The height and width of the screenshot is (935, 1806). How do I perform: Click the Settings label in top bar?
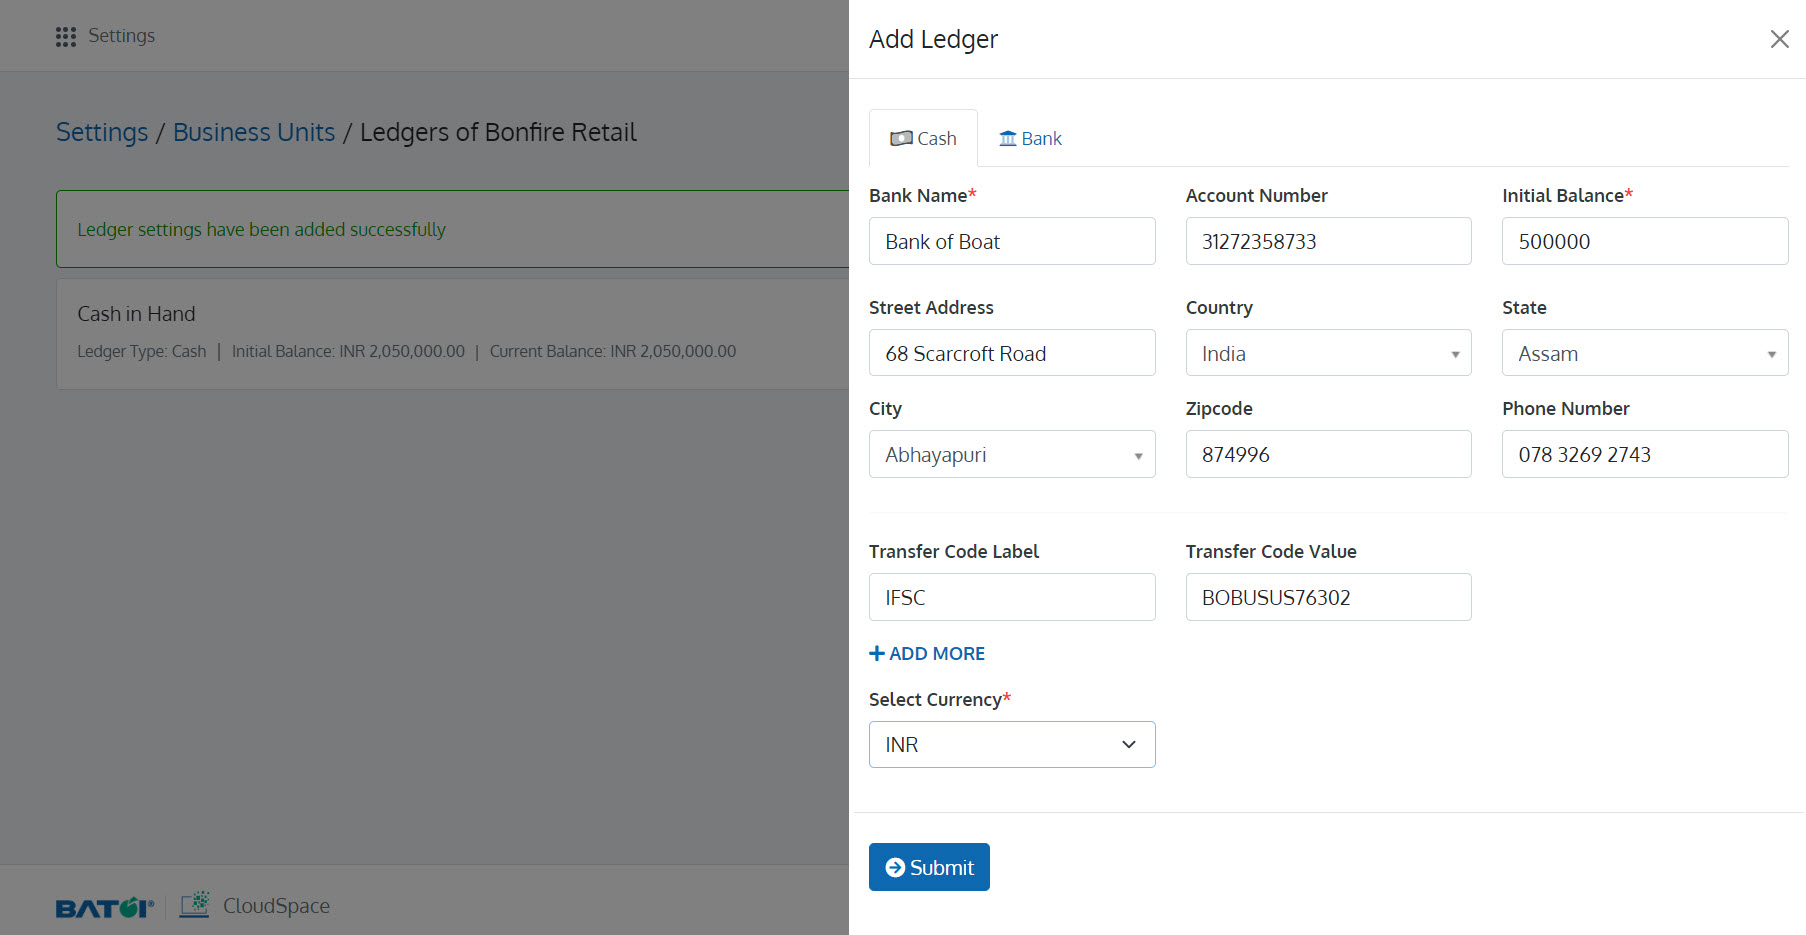point(121,36)
